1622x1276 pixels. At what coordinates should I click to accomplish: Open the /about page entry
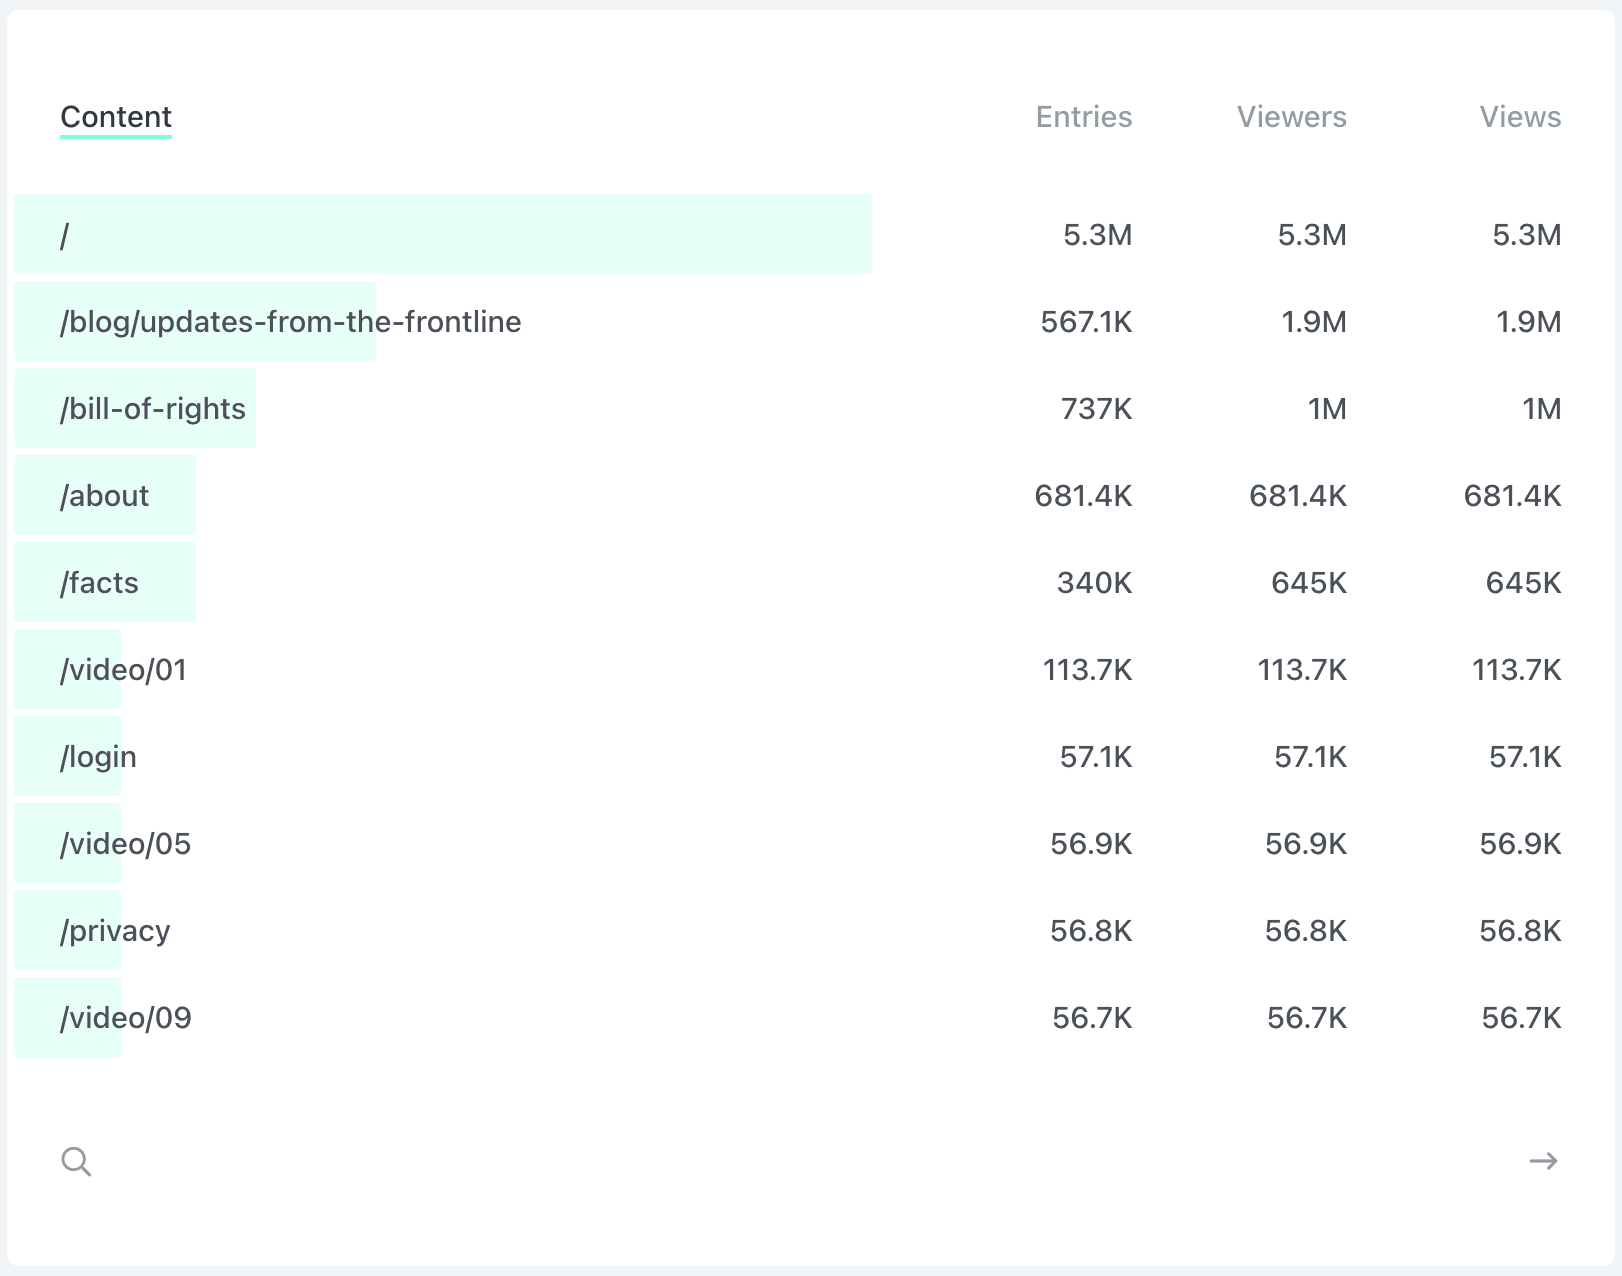point(104,495)
